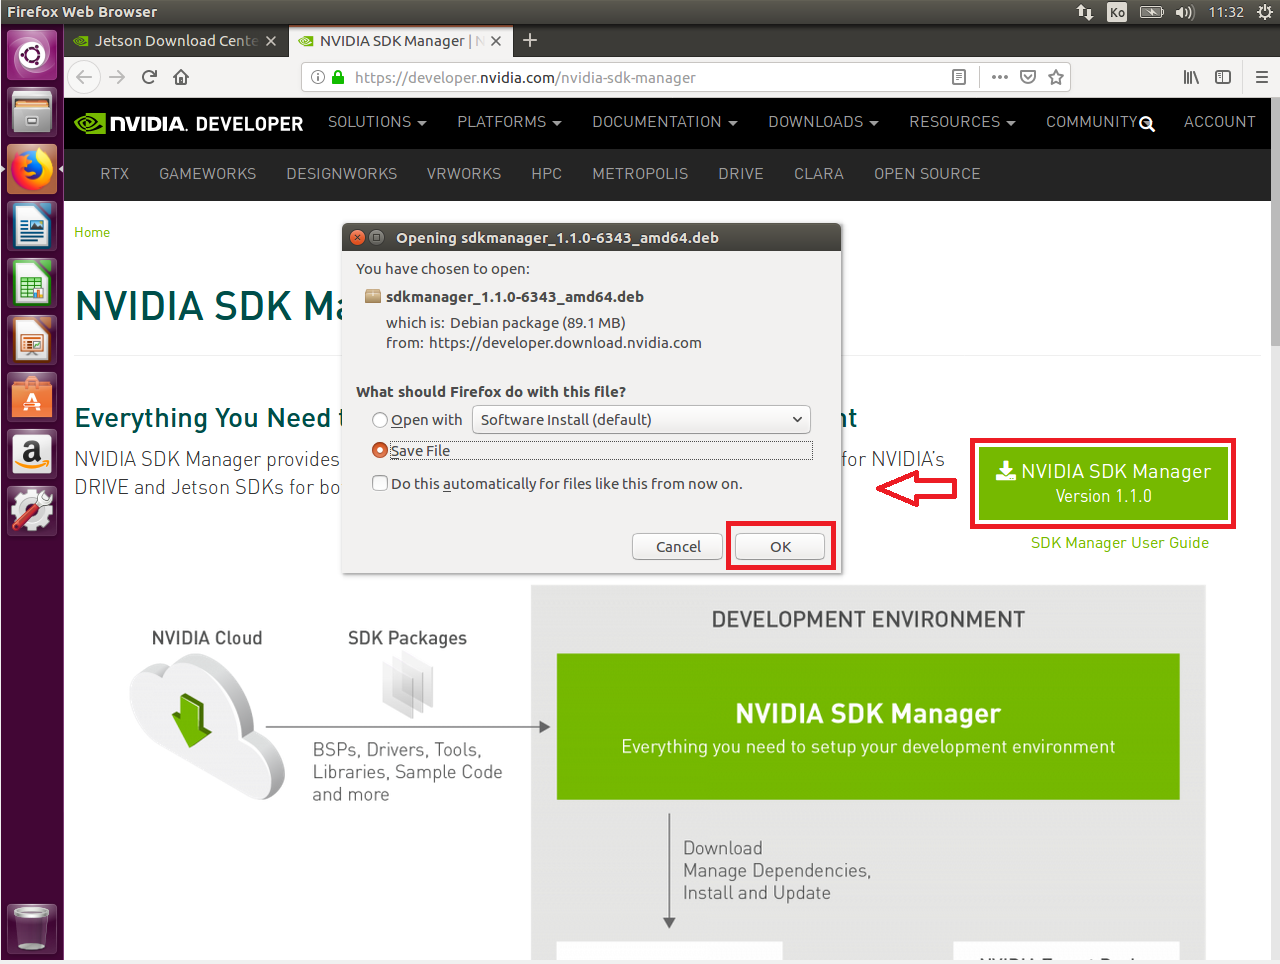Click the clock showing 11:32
This screenshot has width=1280, height=964.
click(x=1226, y=12)
